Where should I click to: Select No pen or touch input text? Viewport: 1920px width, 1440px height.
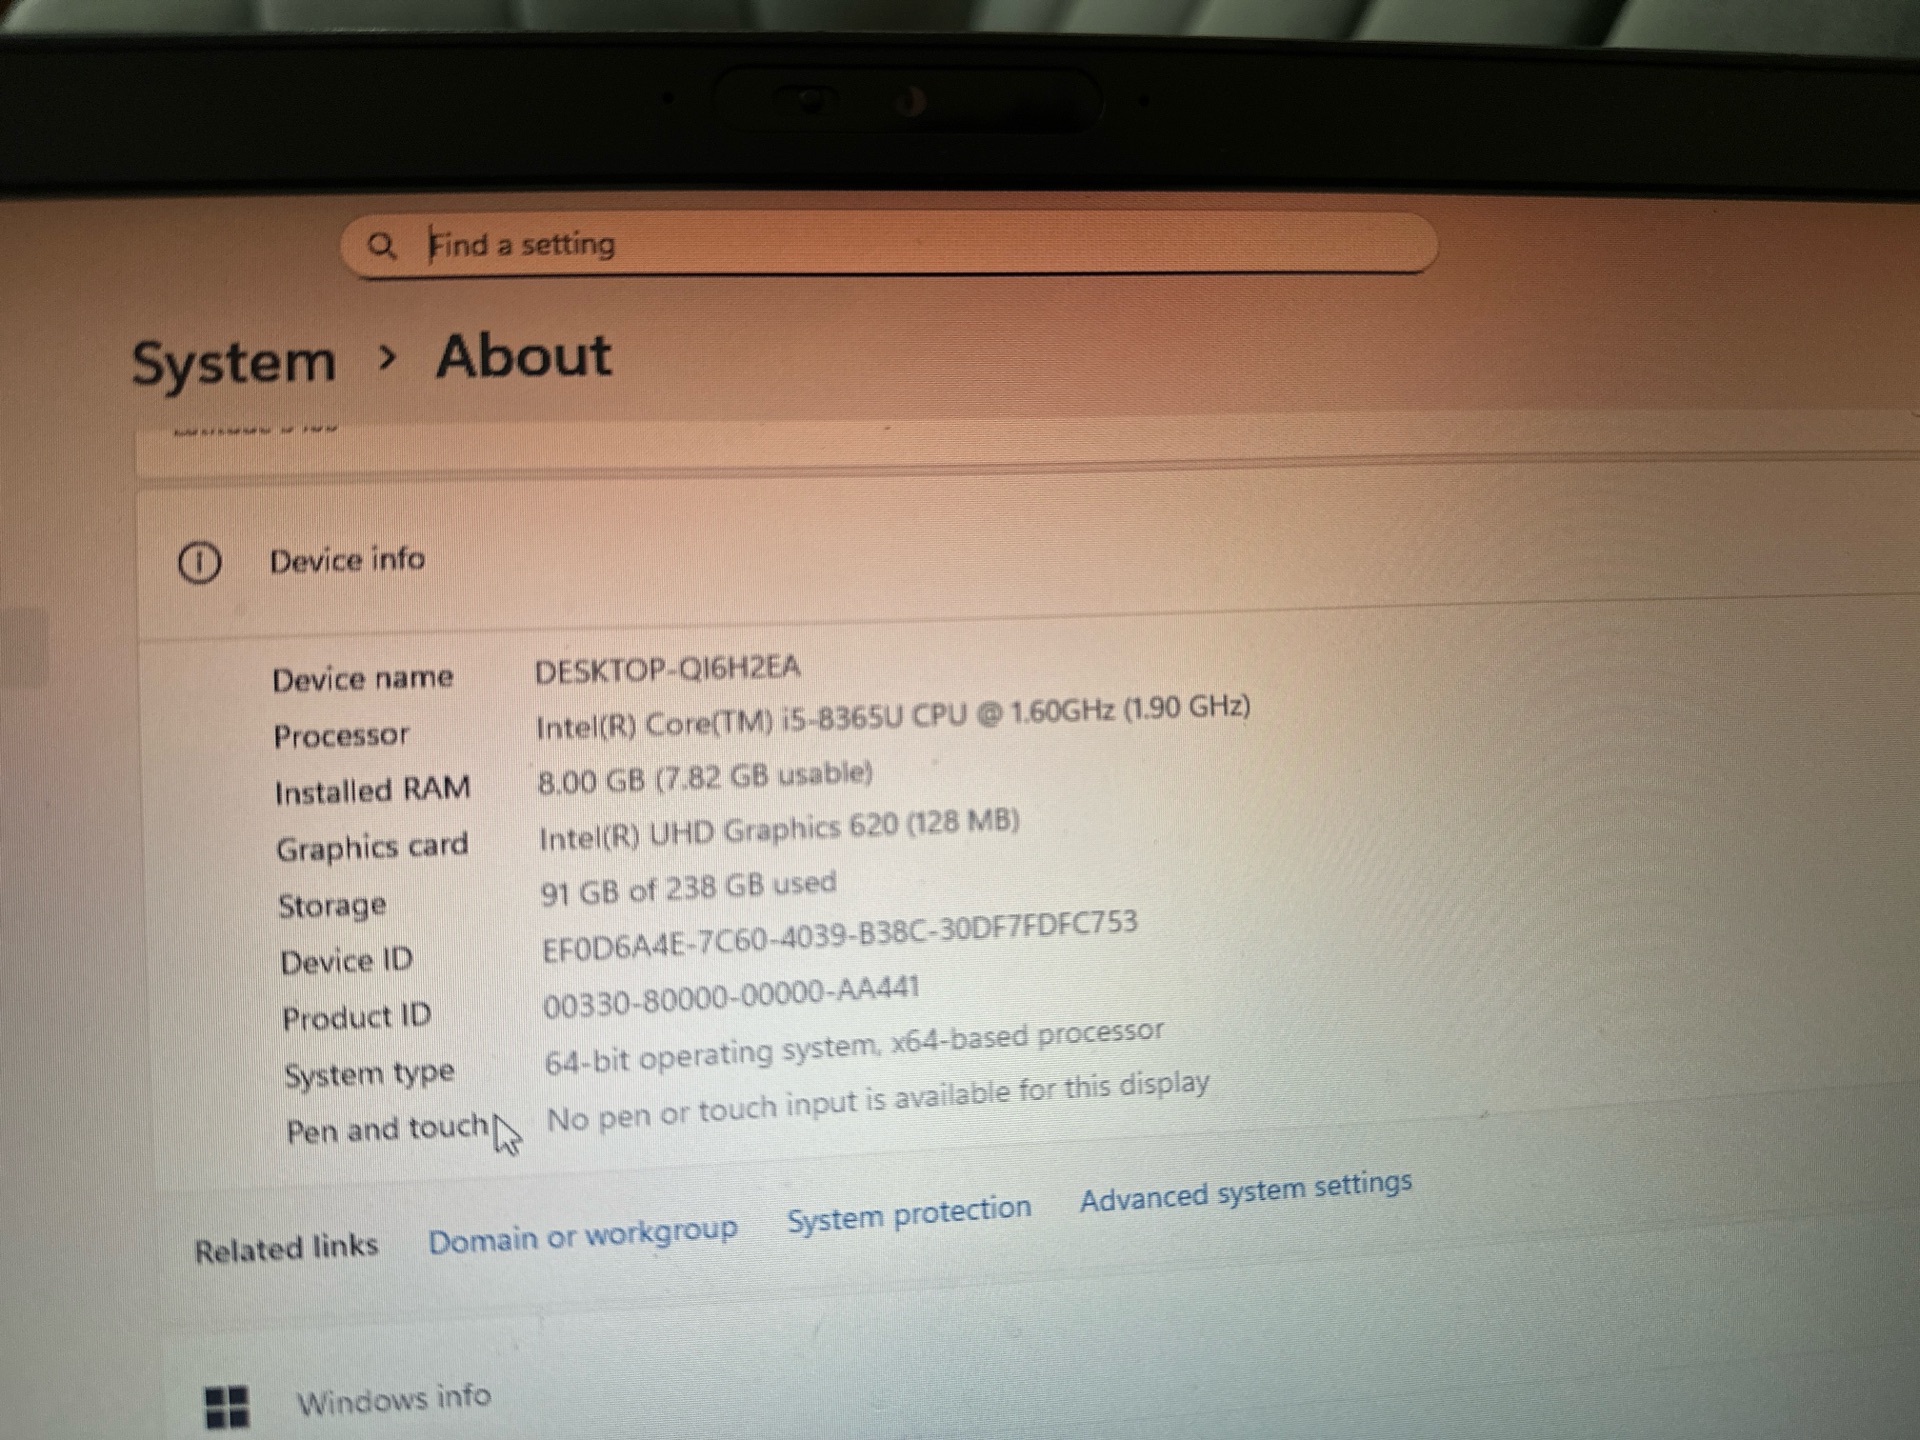click(x=878, y=1102)
